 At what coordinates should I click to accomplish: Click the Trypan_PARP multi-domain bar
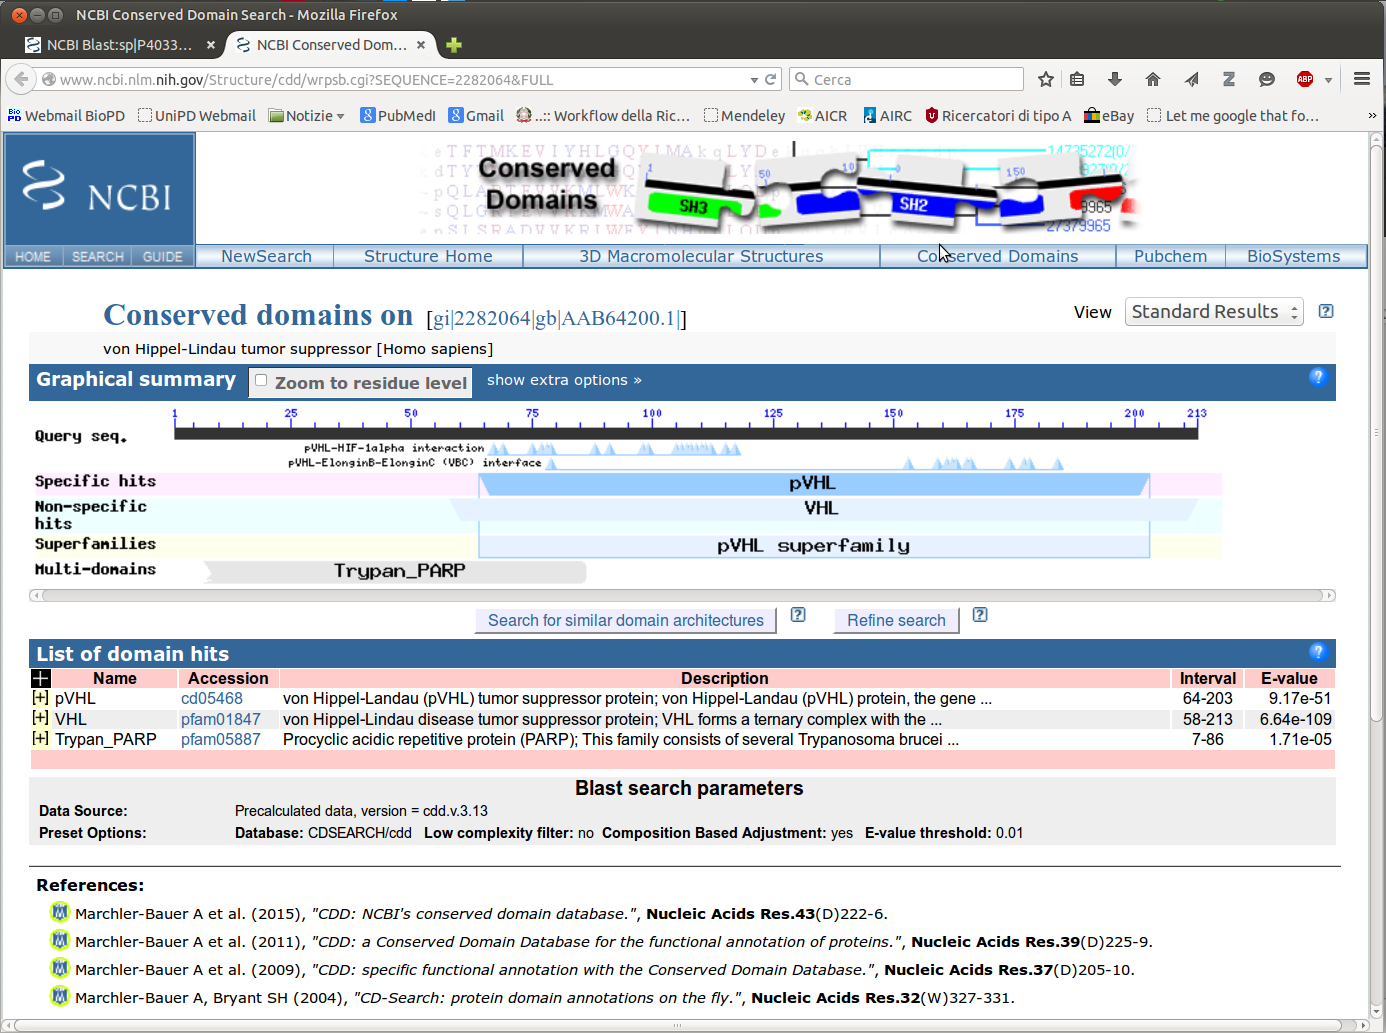pos(397,571)
